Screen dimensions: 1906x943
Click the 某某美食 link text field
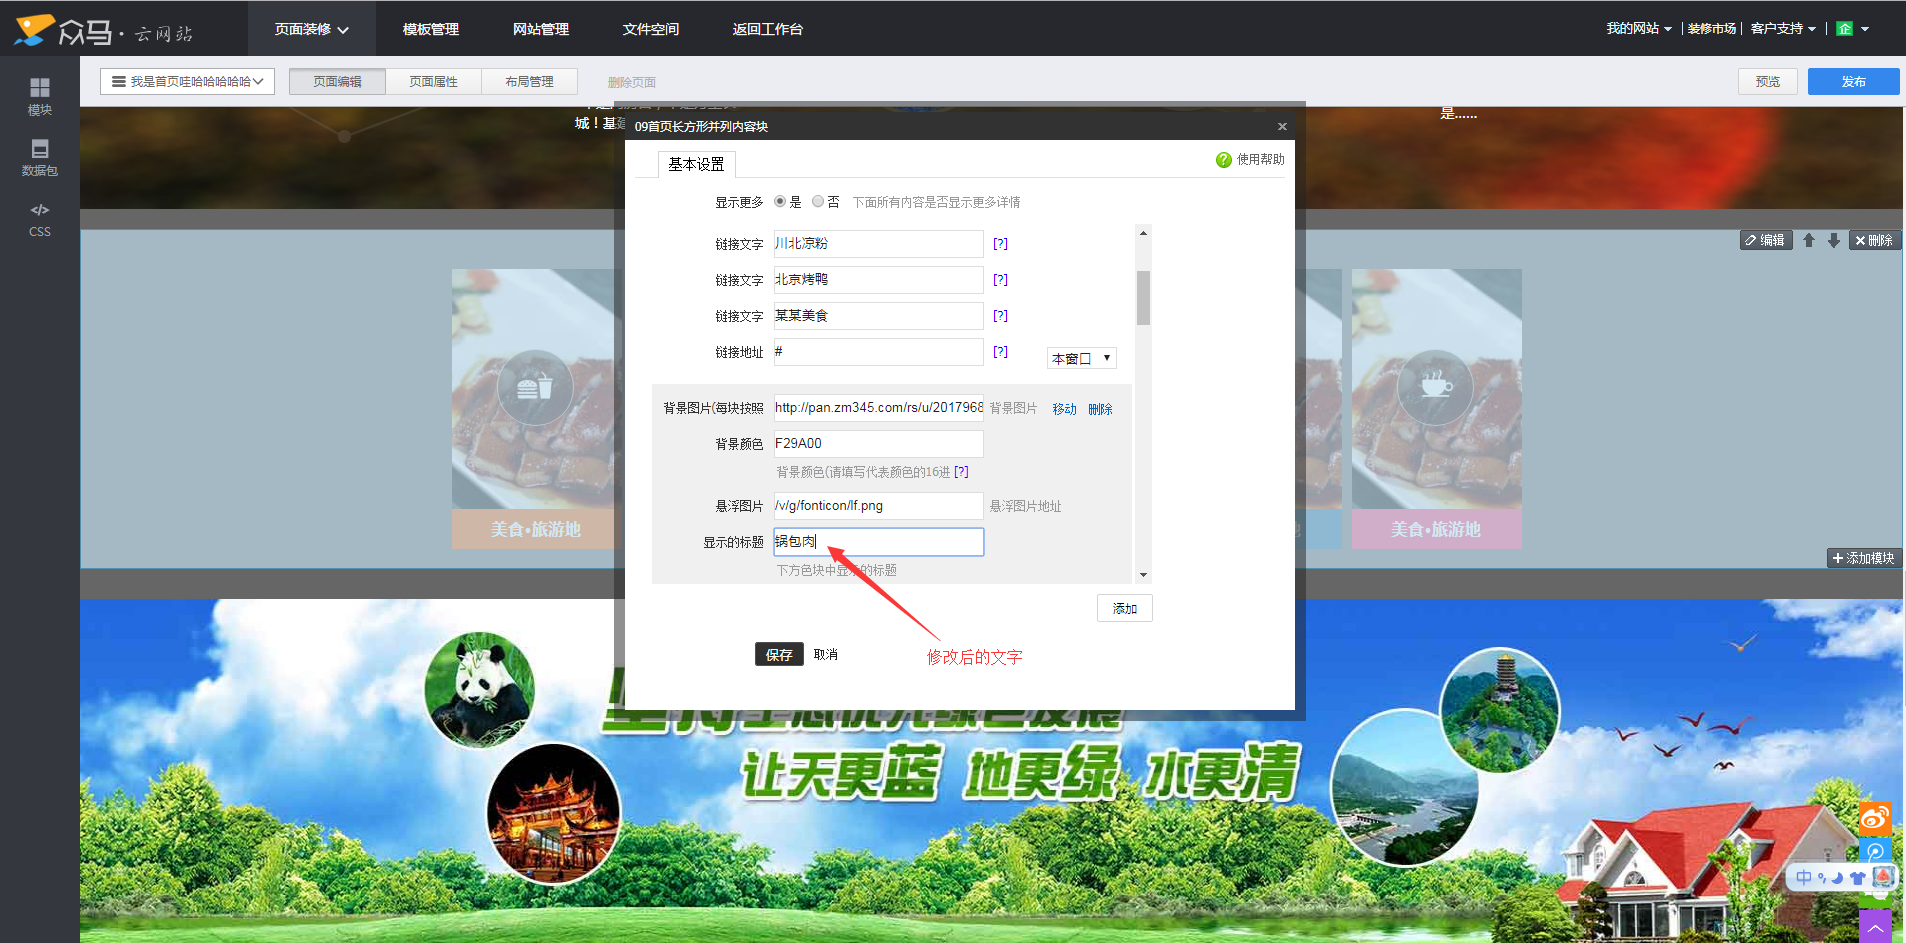pyautogui.click(x=878, y=315)
